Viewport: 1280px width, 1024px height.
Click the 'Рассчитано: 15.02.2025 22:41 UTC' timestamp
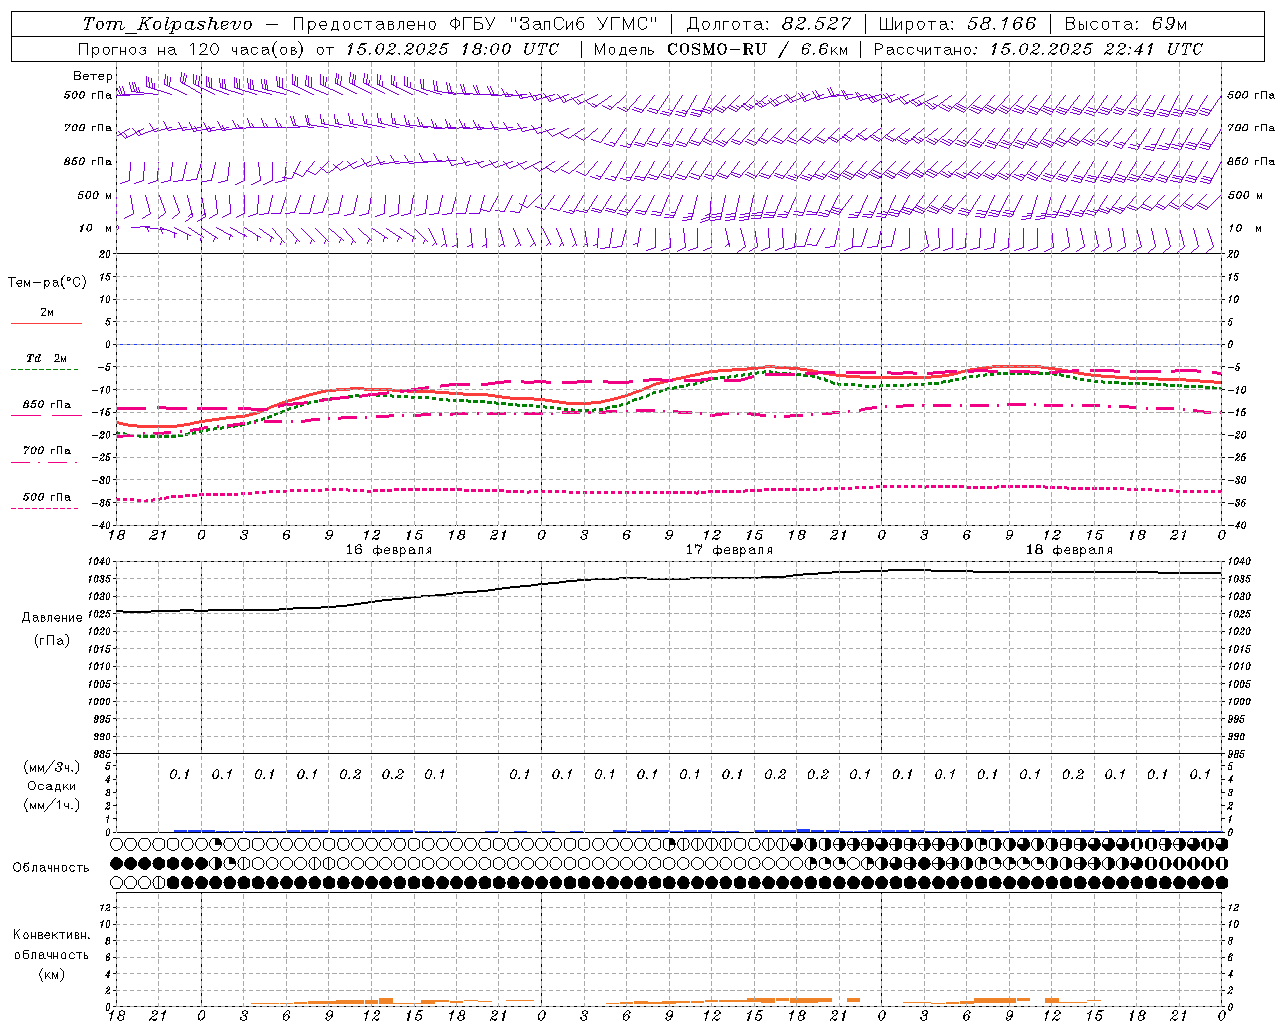coord(1038,49)
